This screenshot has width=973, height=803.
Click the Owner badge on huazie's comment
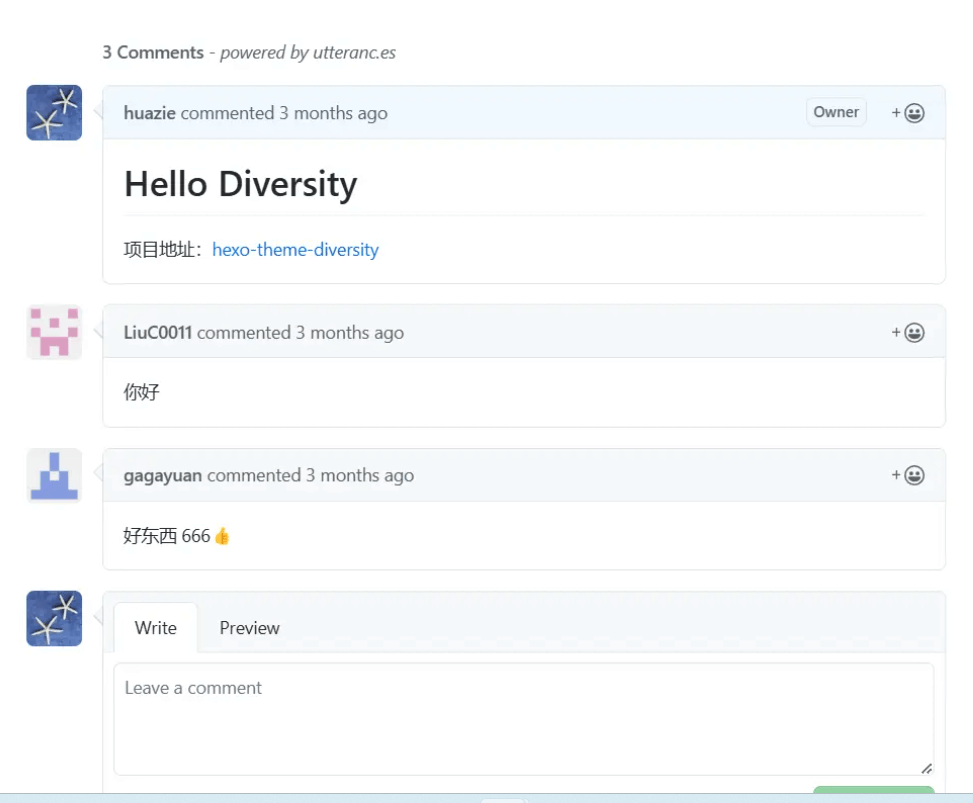(836, 112)
